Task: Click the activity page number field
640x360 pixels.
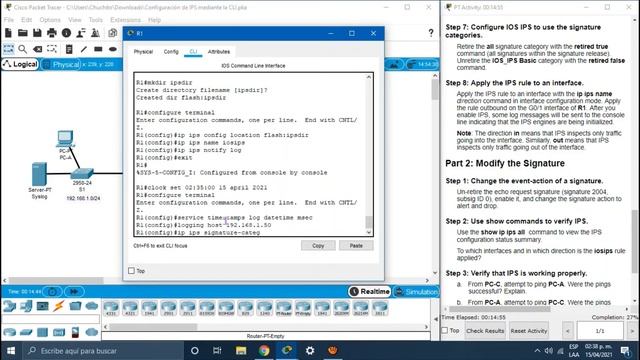Action: point(600,331)
